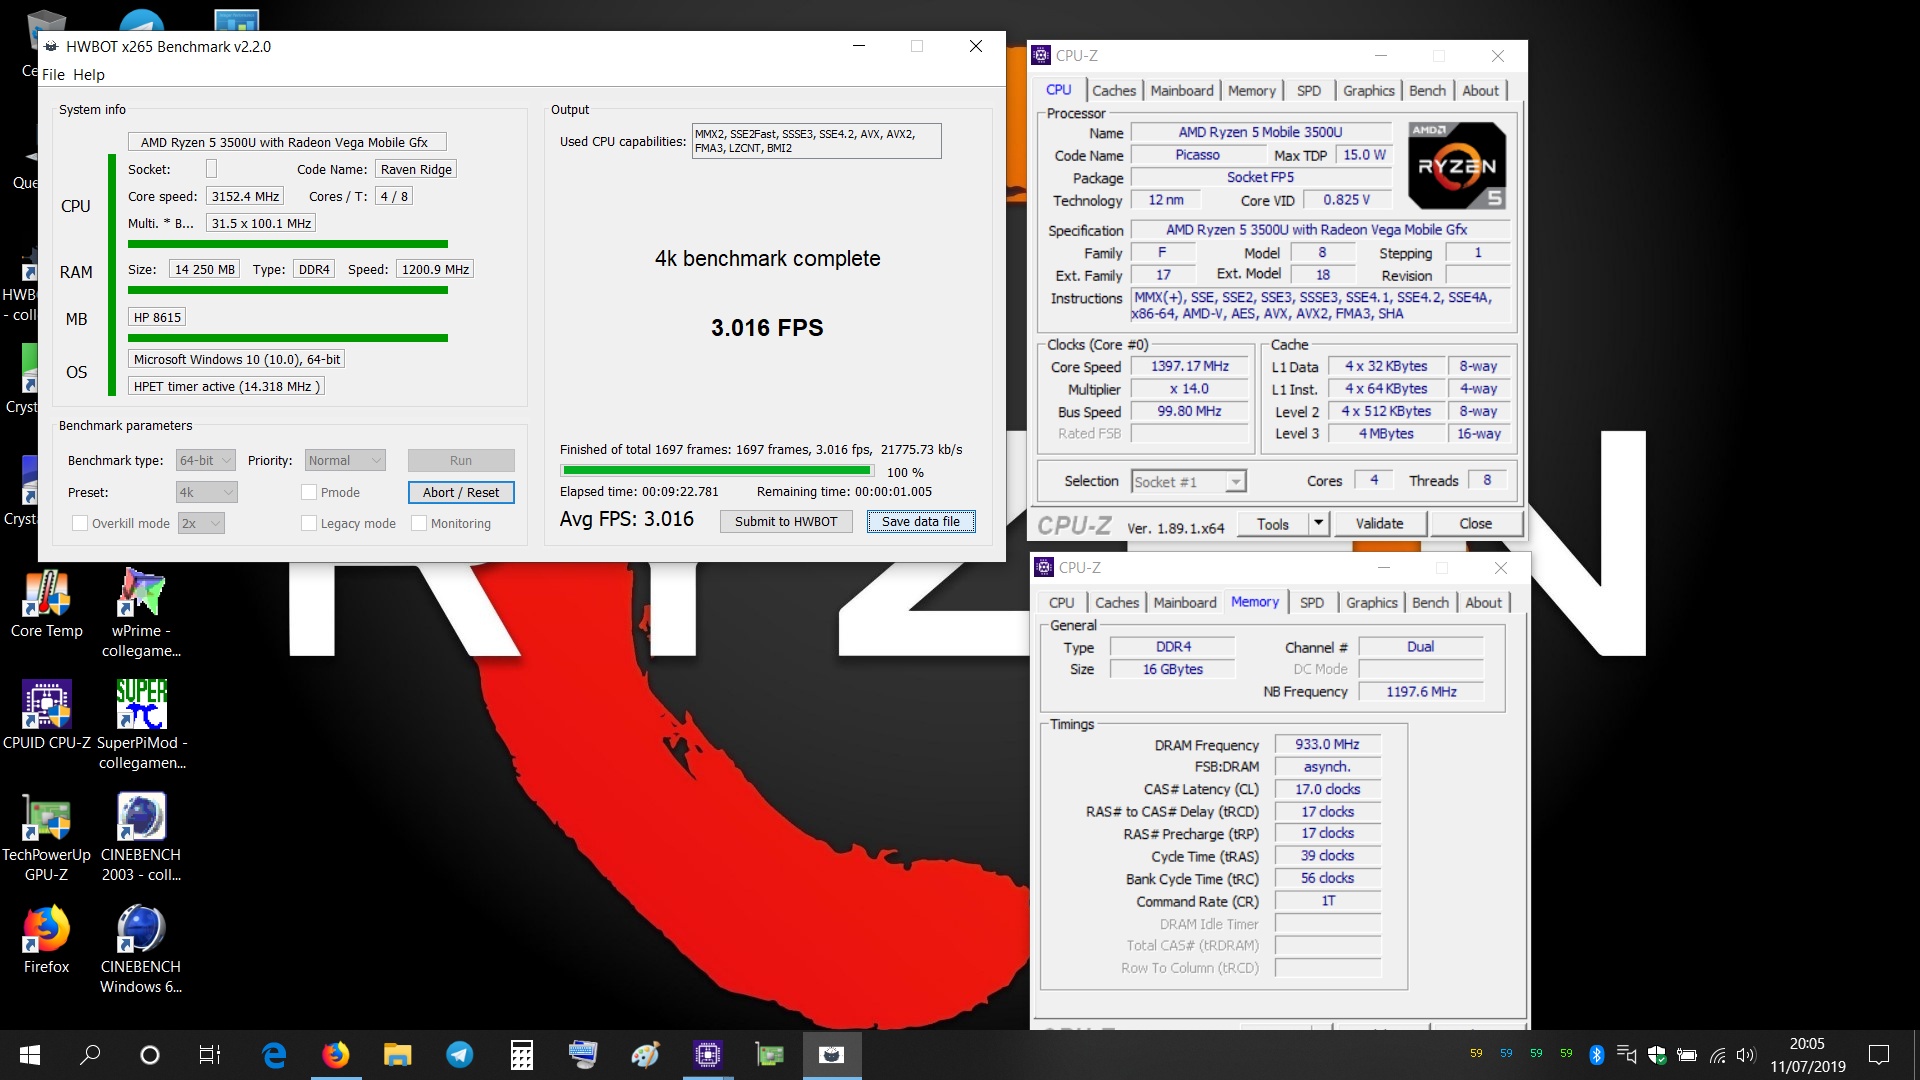Switch to Mainboard tab in top CPU-Z
The width and height of the screenshot is (1920, 1080).
click(1182, 90)
